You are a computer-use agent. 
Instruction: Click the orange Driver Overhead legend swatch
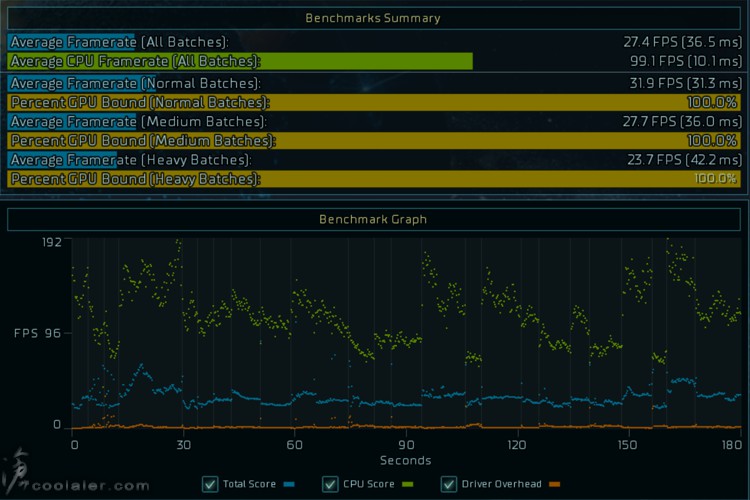pyautogui.click(x=554, y=484)
